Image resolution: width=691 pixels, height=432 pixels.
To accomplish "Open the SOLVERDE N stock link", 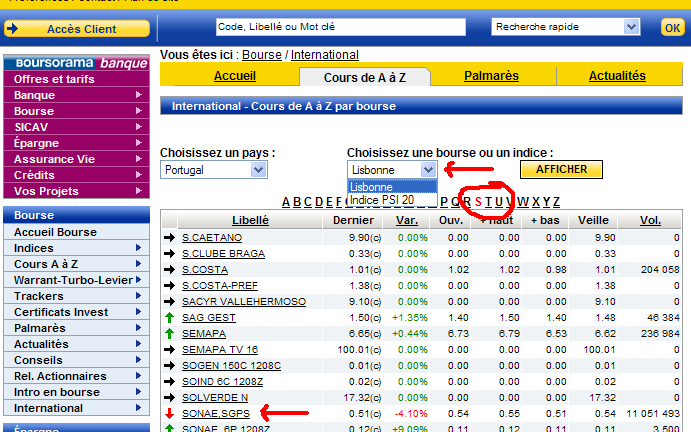I will [215, 398].
